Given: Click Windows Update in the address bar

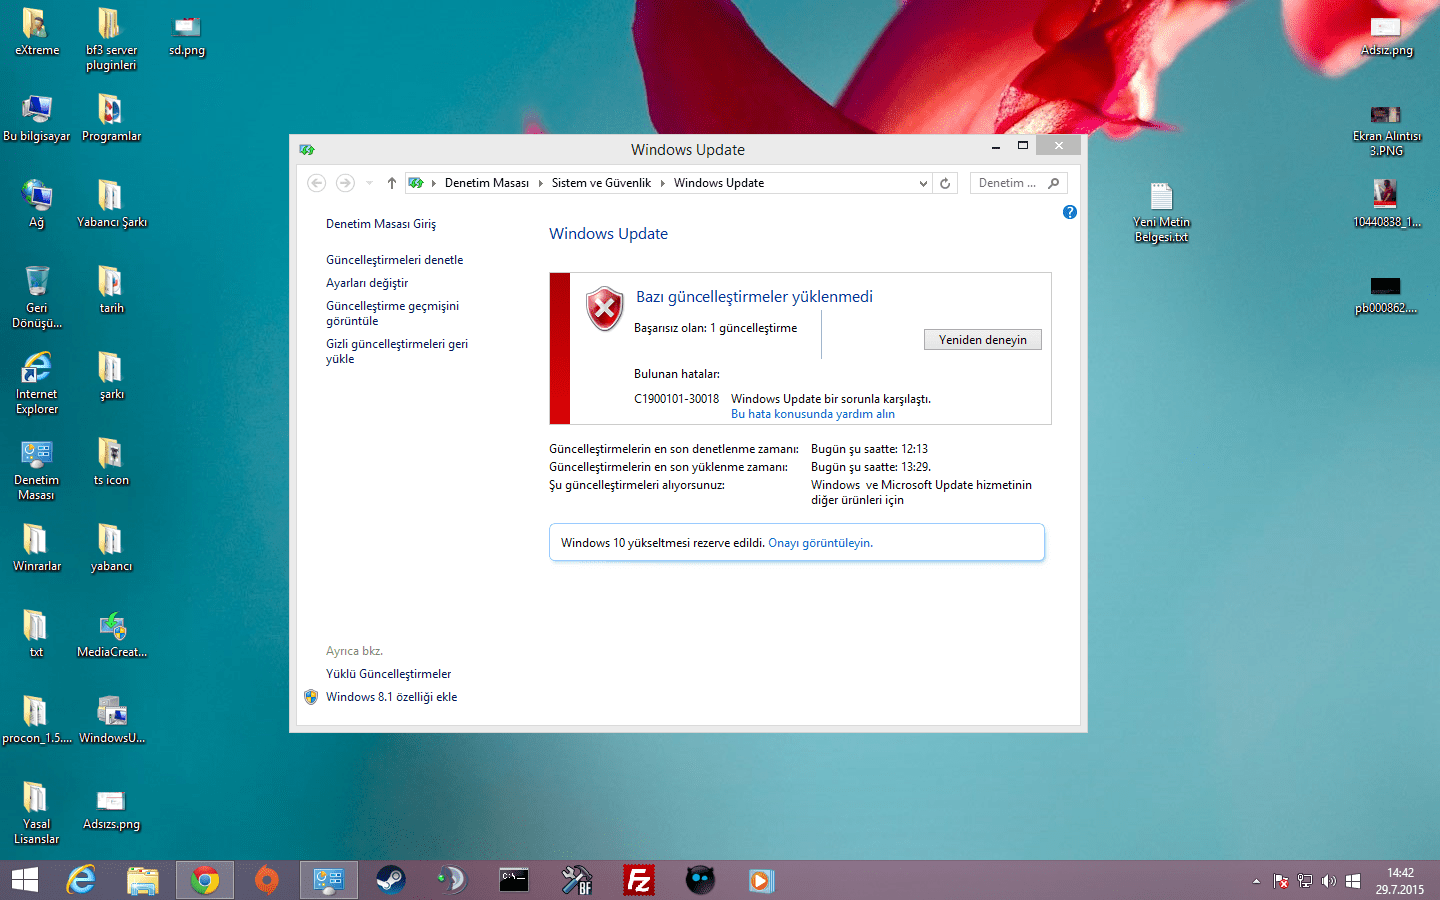Looking at the screenshot, I should [x=719, y=183].
